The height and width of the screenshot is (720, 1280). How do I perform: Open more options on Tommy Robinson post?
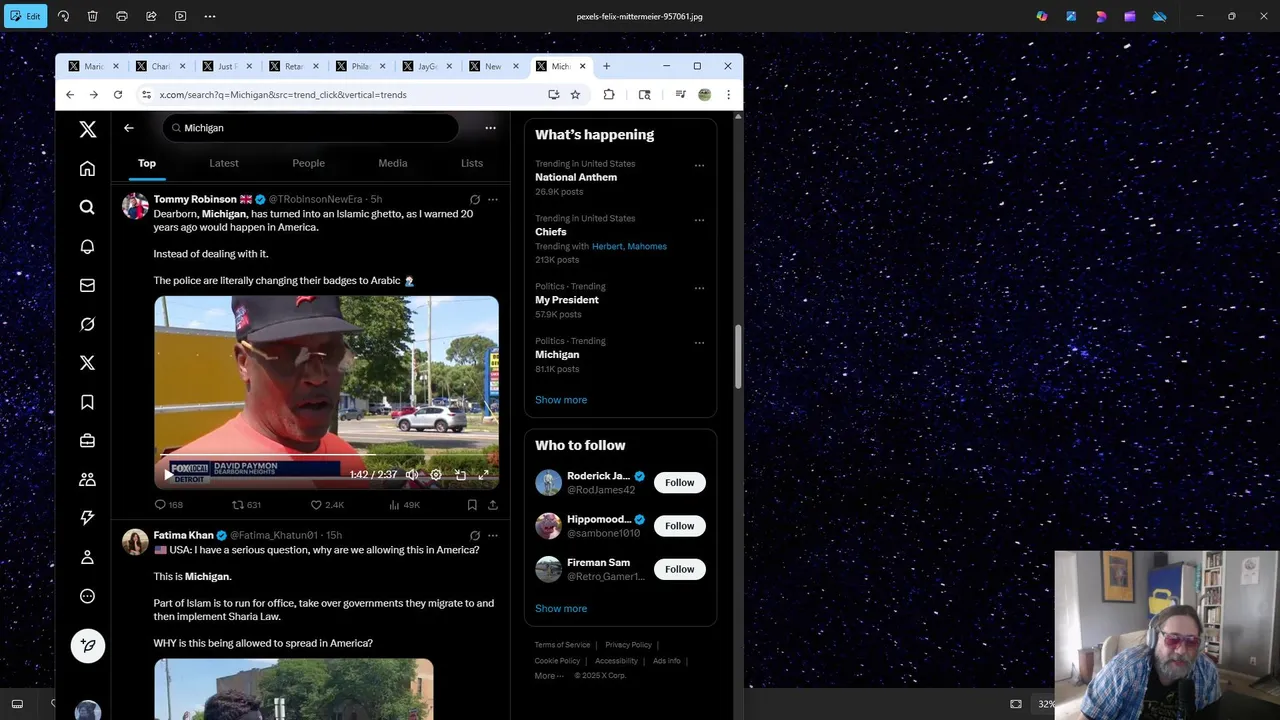click(x=492, y=200)
